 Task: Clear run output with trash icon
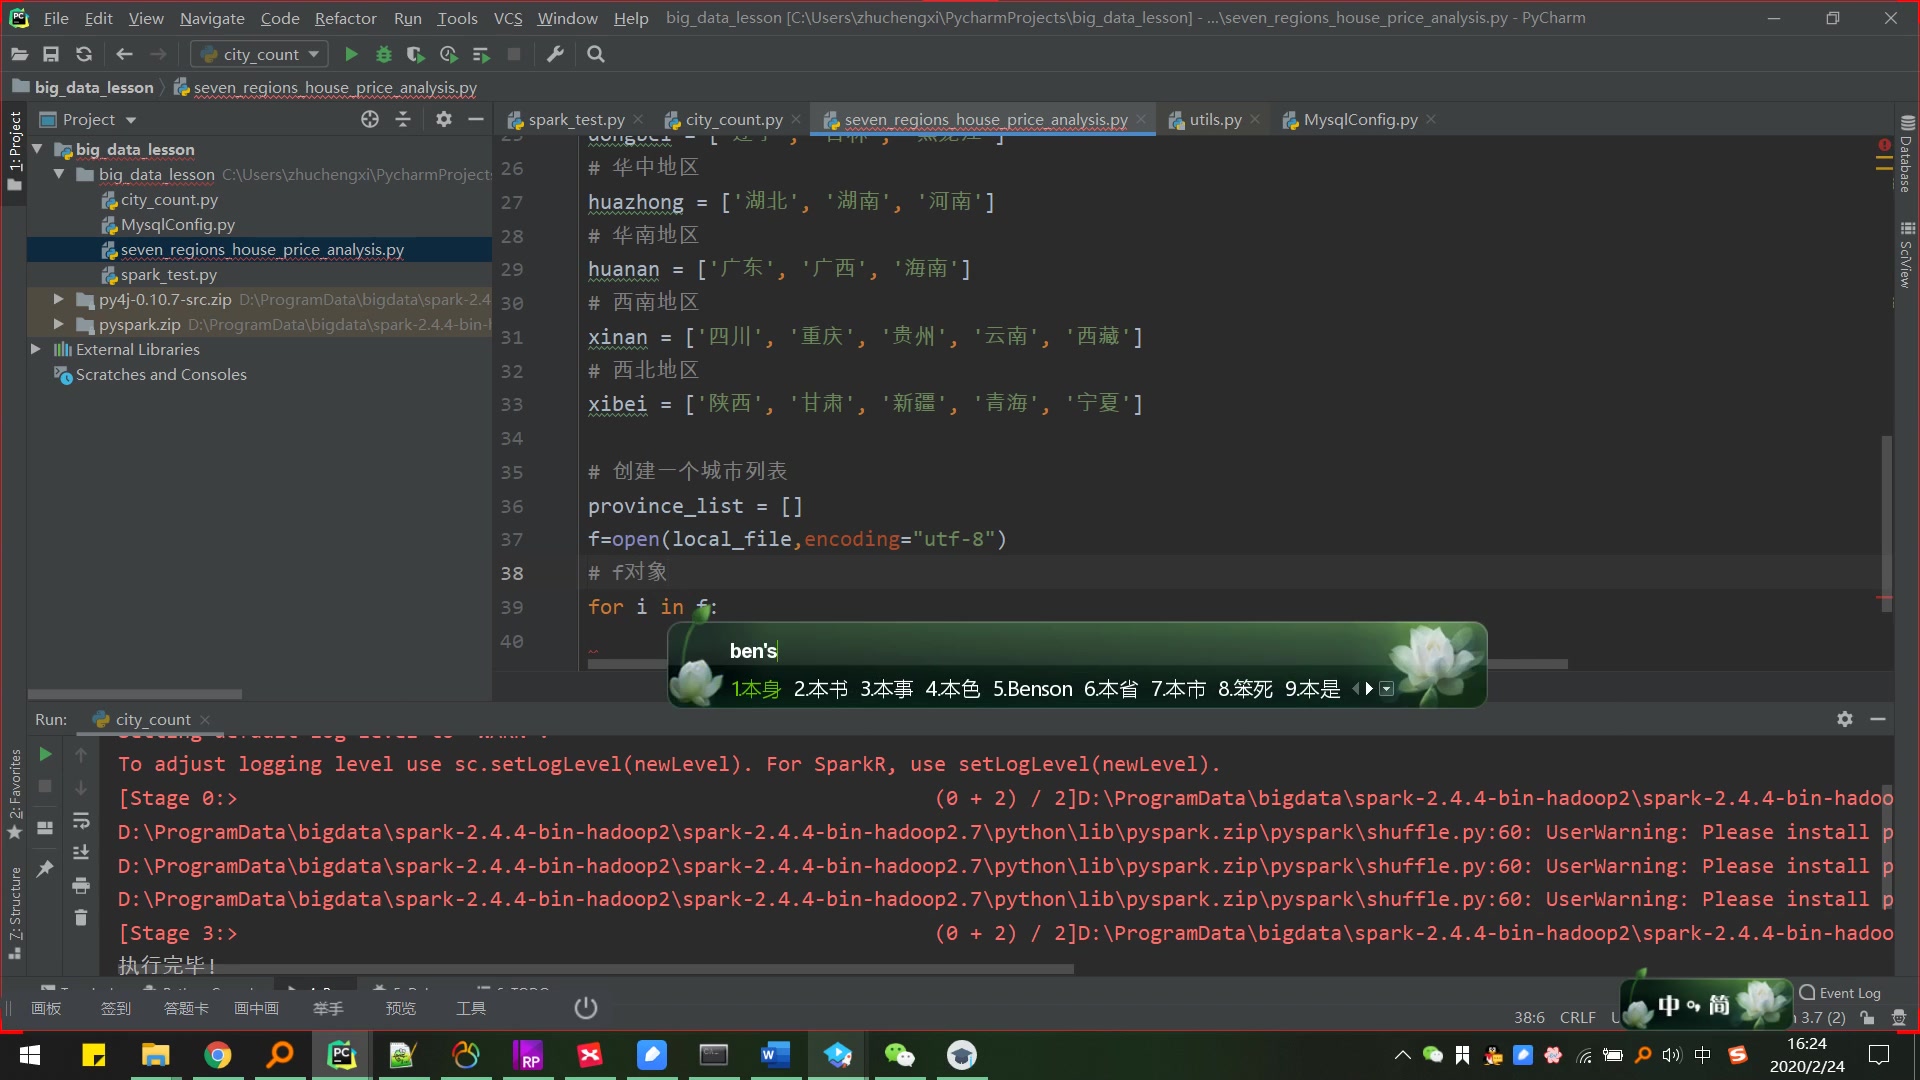click(81, 917)
